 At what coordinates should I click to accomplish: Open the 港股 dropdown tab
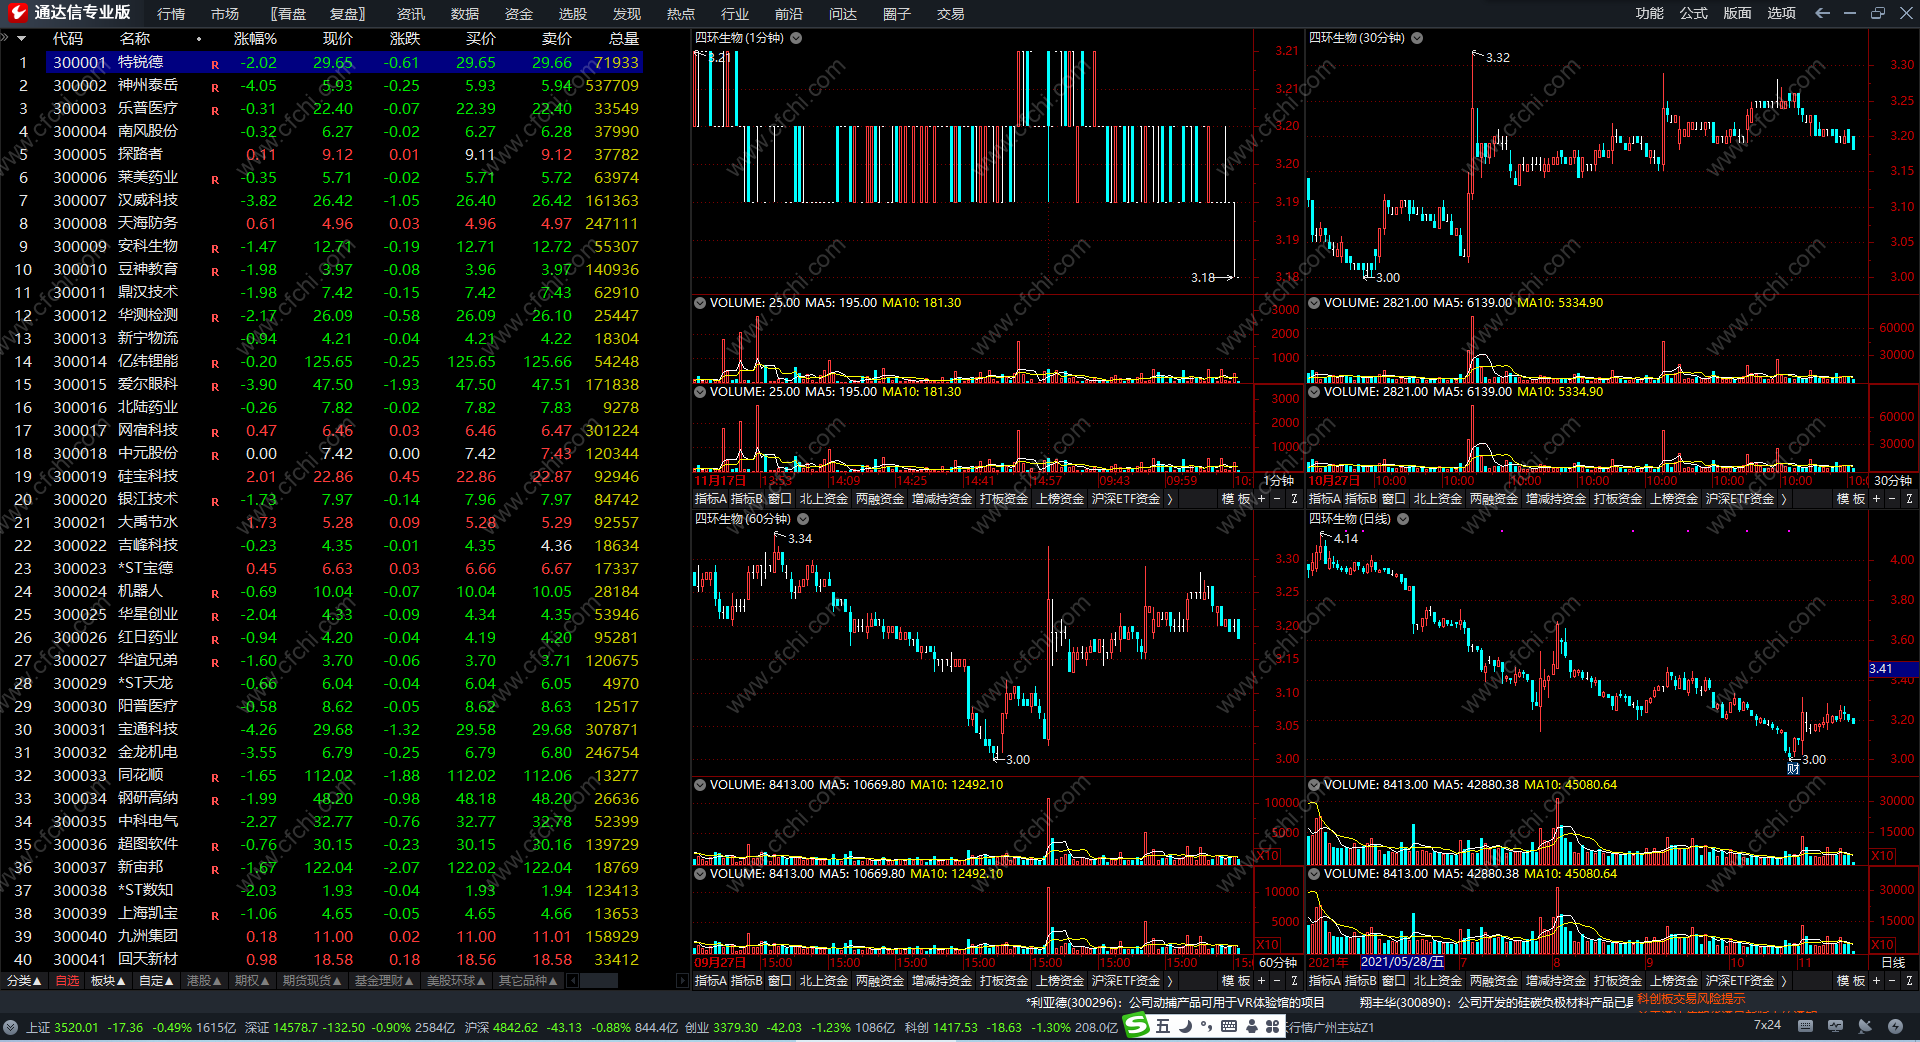tap(204, 981)
